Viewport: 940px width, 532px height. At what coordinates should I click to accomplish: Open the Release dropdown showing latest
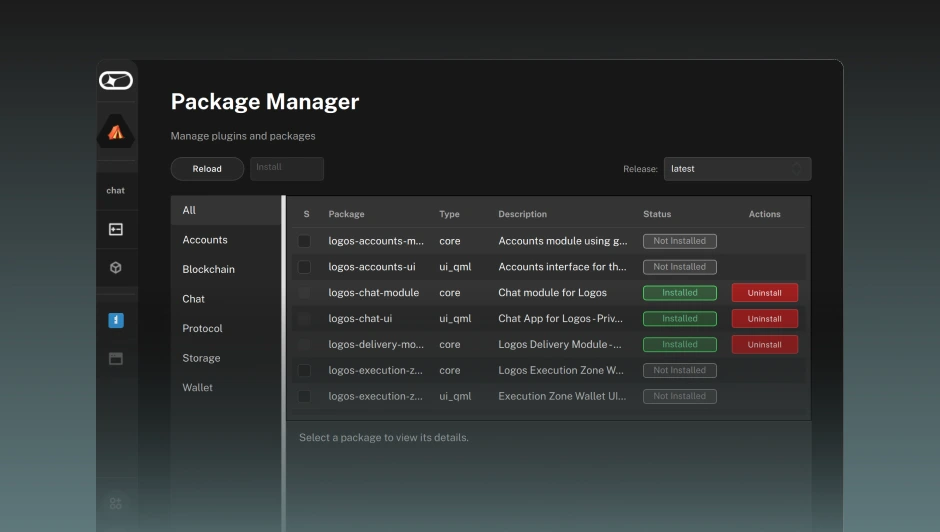(737, 169)
